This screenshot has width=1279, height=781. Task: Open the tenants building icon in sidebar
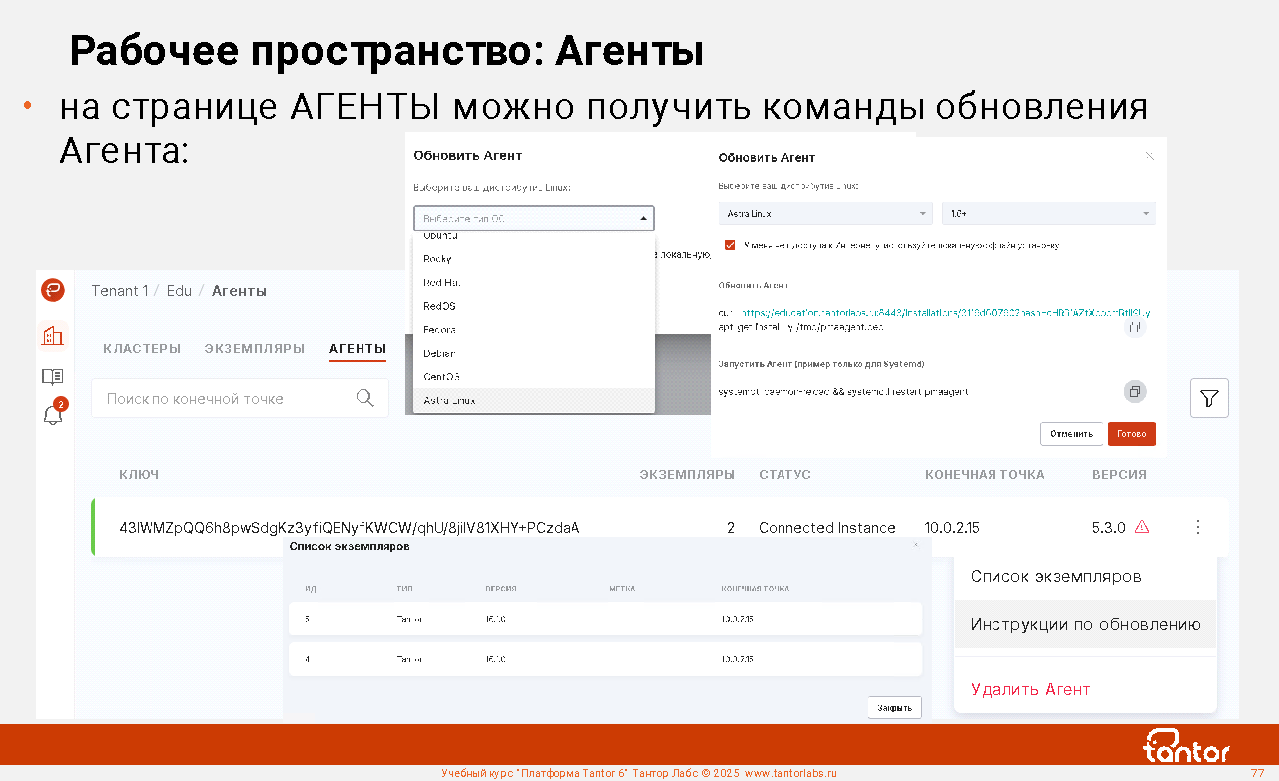tap(53, 336)
